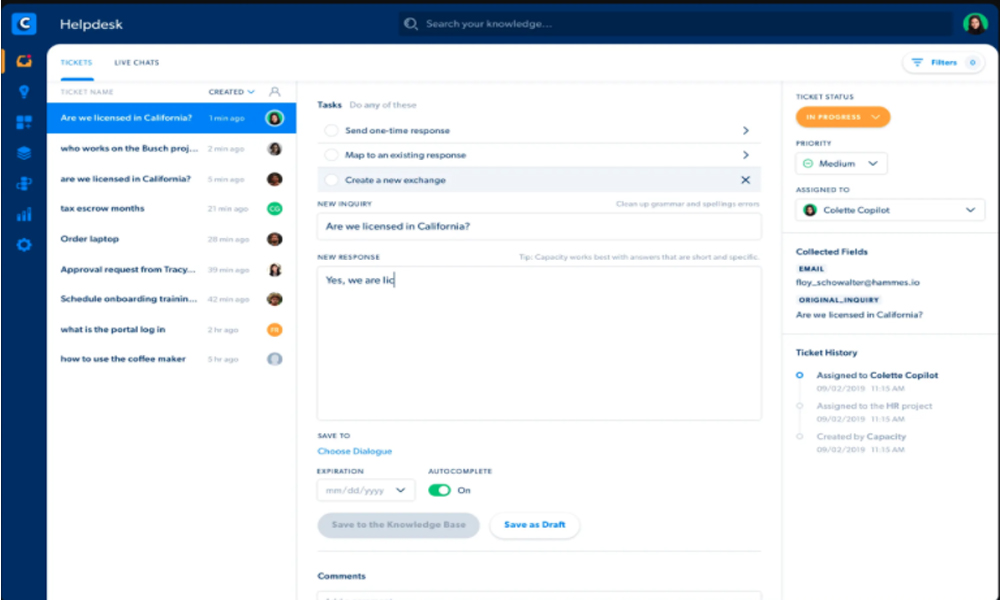
Task: Click the Capacity logo icon
Action: [24, 24]
